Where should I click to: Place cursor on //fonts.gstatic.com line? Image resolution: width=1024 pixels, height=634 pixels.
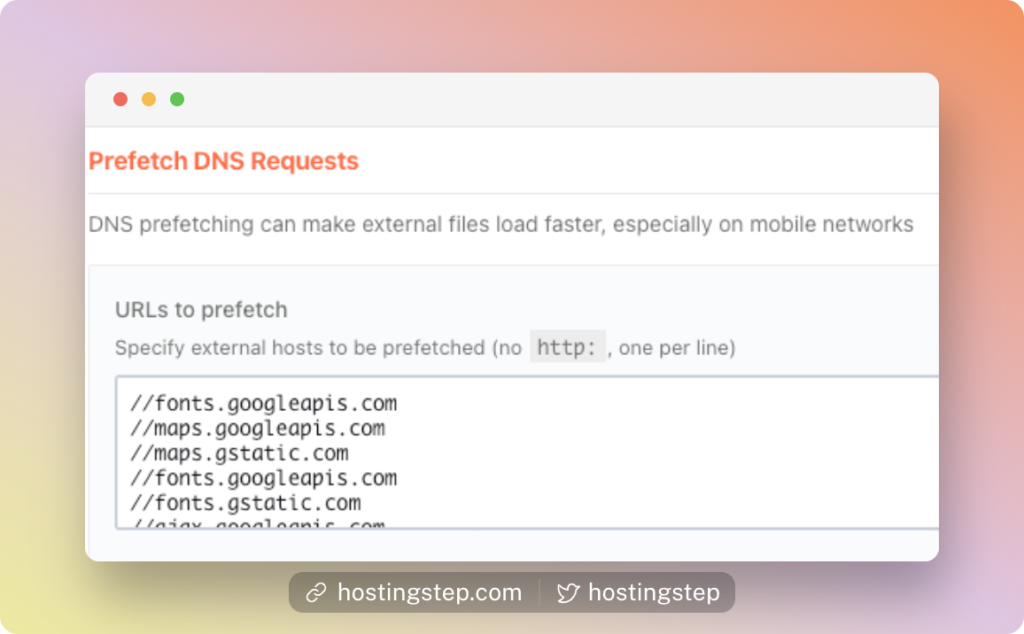[245, 503]
